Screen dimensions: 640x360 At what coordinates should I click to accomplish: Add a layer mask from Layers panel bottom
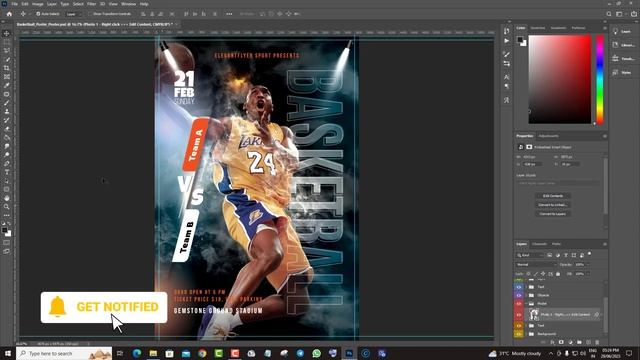[x=561, y=342]
